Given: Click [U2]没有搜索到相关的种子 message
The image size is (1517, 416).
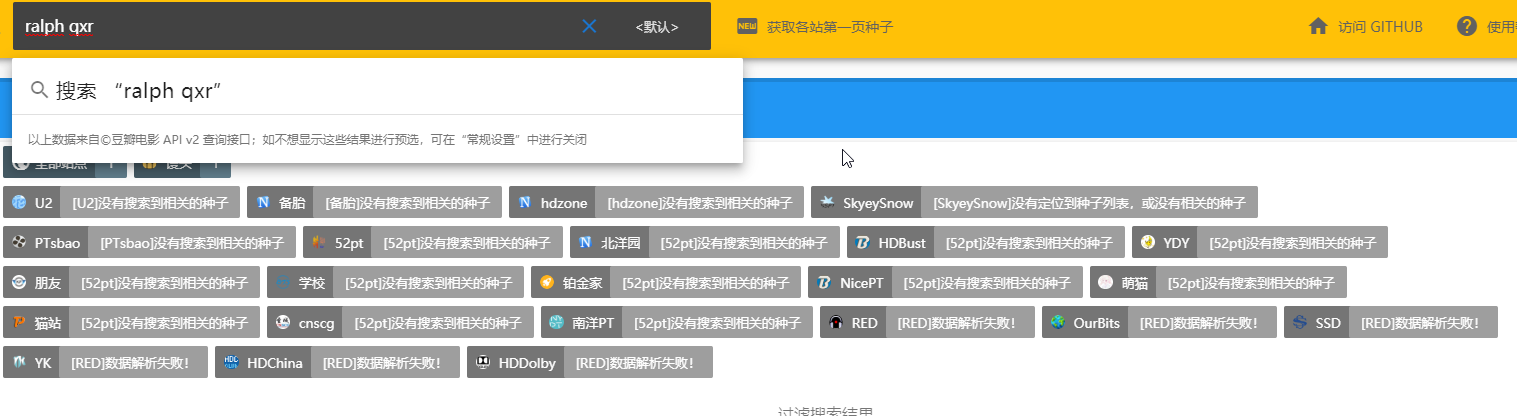Looking at the screenshot, I should [151, 203].
